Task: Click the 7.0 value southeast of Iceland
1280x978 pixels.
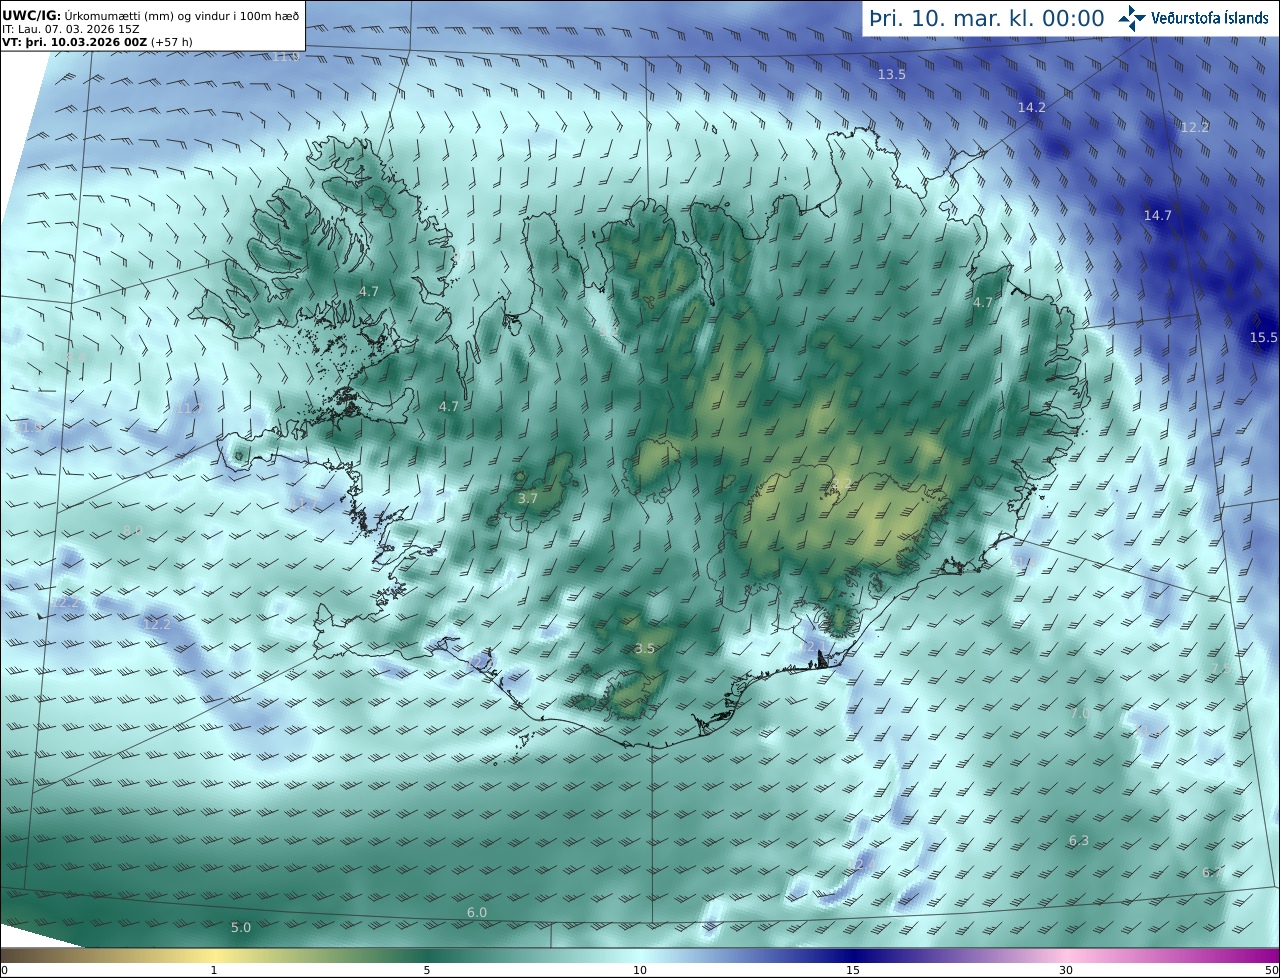Action: coord(1080,713)
